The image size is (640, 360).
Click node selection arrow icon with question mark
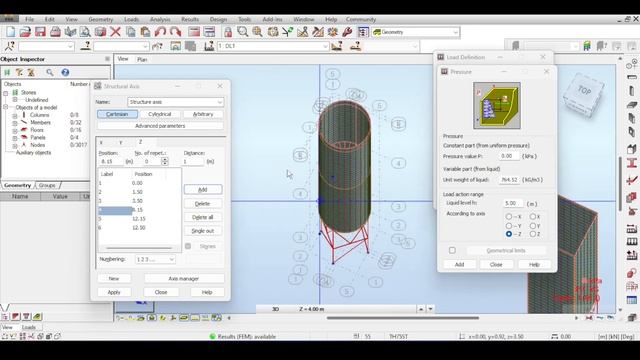(x=10, y=46)
